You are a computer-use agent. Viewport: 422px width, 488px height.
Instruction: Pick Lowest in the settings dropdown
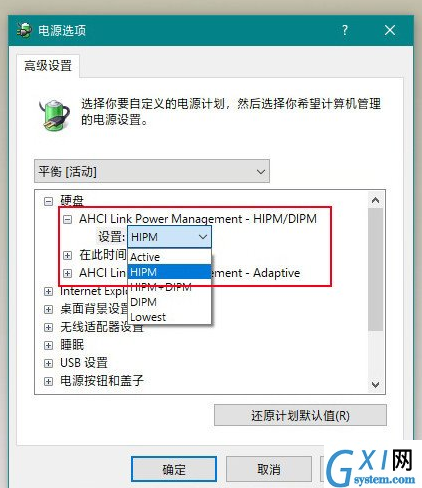(x=169, y=317)
